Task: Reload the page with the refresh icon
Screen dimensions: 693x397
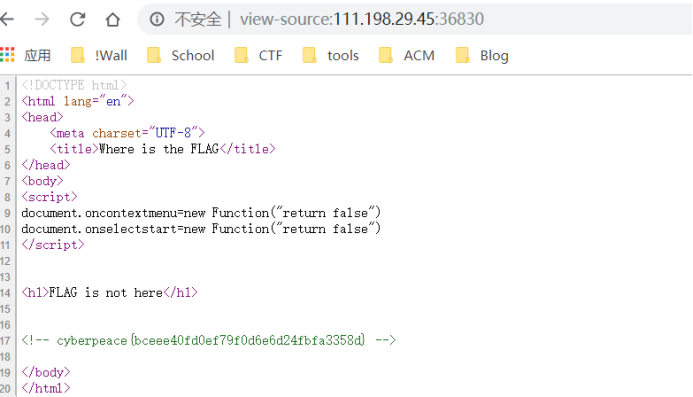Action: [x=78, y=19]
